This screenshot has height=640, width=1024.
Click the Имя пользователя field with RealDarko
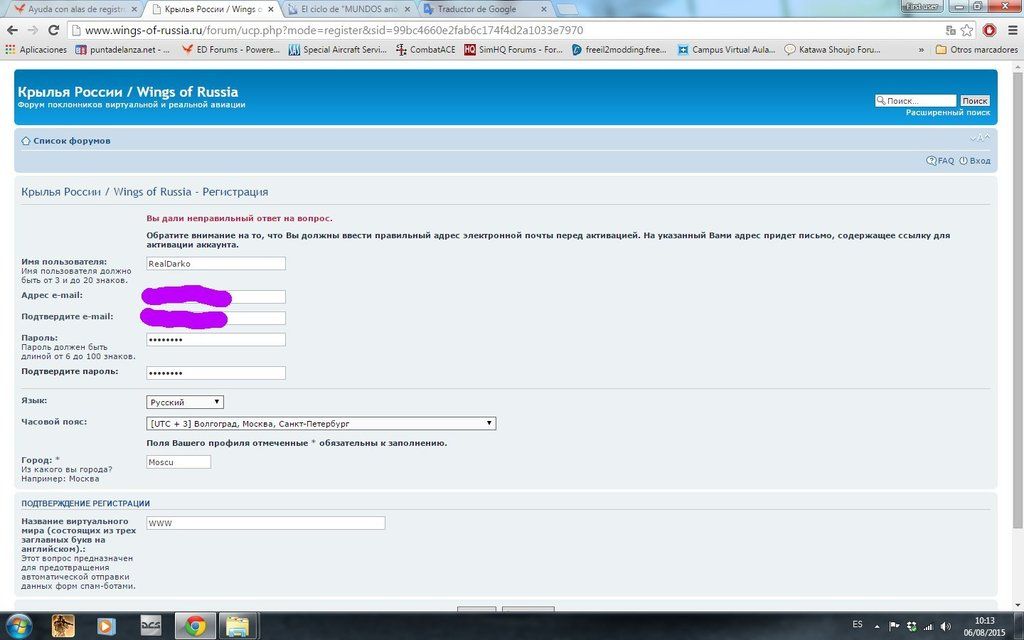215,264
